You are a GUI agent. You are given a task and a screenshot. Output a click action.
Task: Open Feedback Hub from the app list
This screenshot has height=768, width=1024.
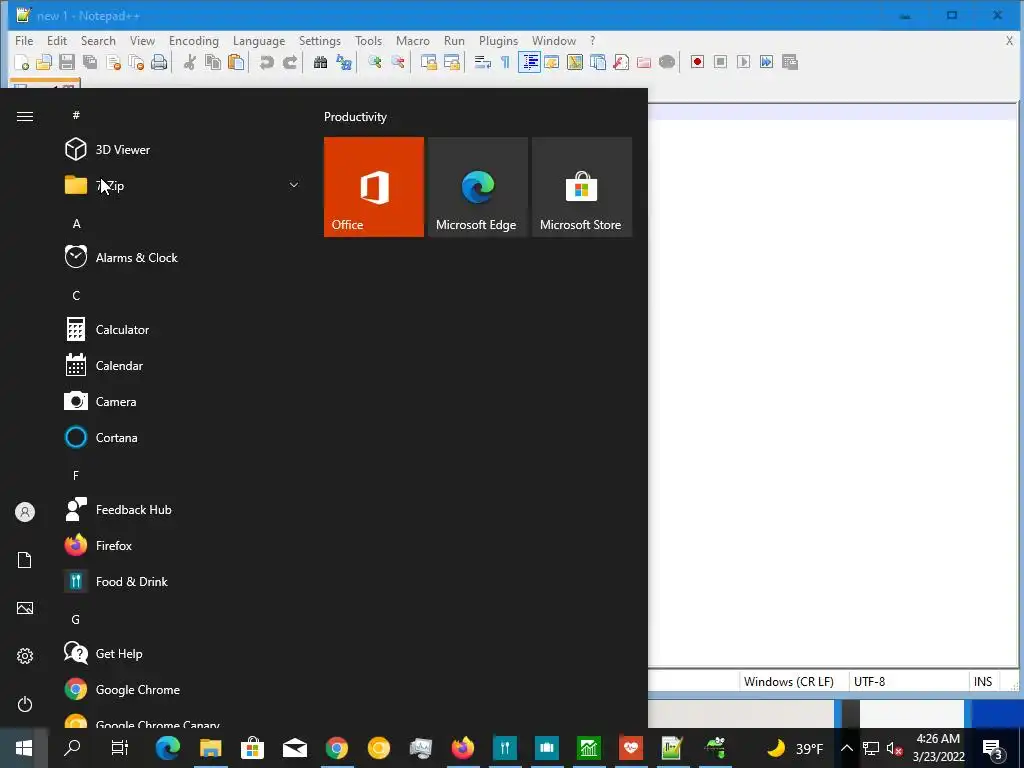point(183,509)
